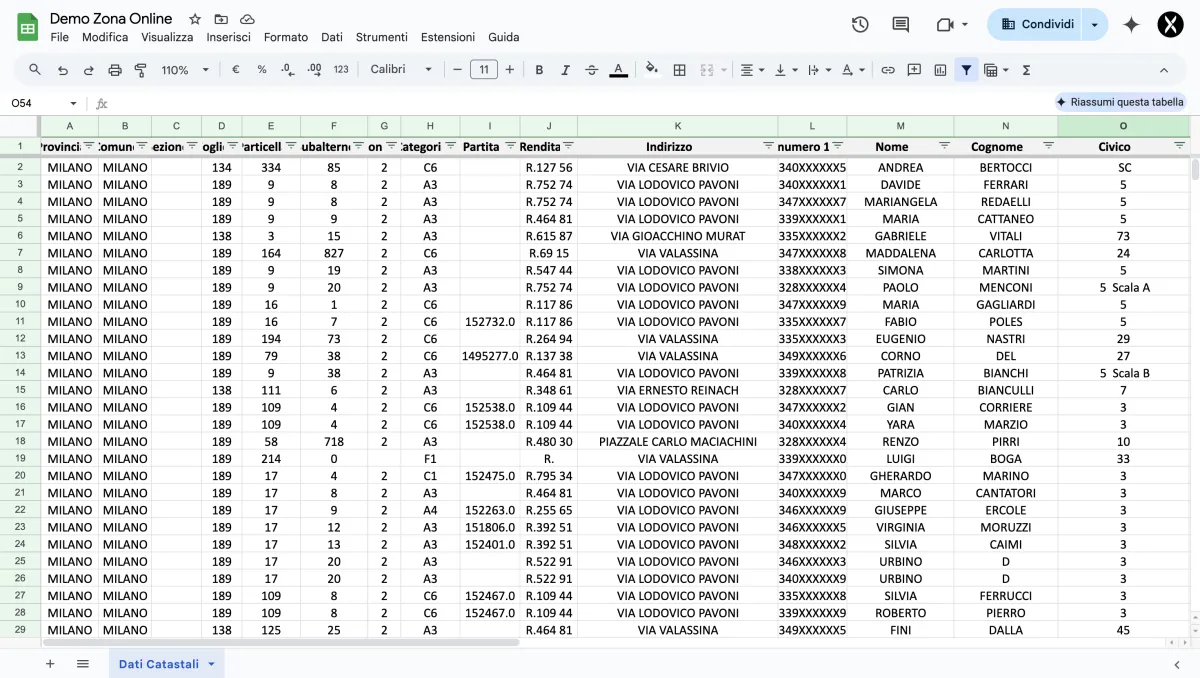The height and width of the screenshot is (678, 1200).
Task: Select the paint format roller
Action: point(141,70)
